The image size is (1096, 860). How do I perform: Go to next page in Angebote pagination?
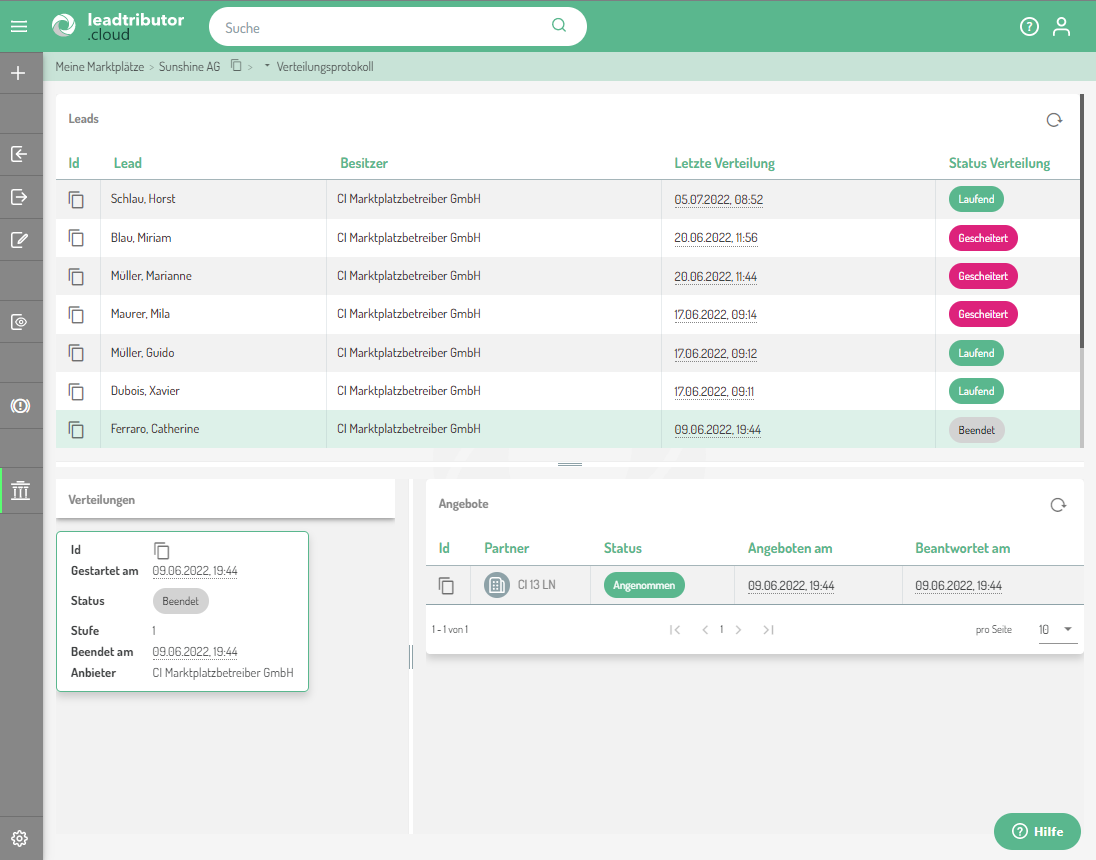pyautogui.click(x=739, y=630)
